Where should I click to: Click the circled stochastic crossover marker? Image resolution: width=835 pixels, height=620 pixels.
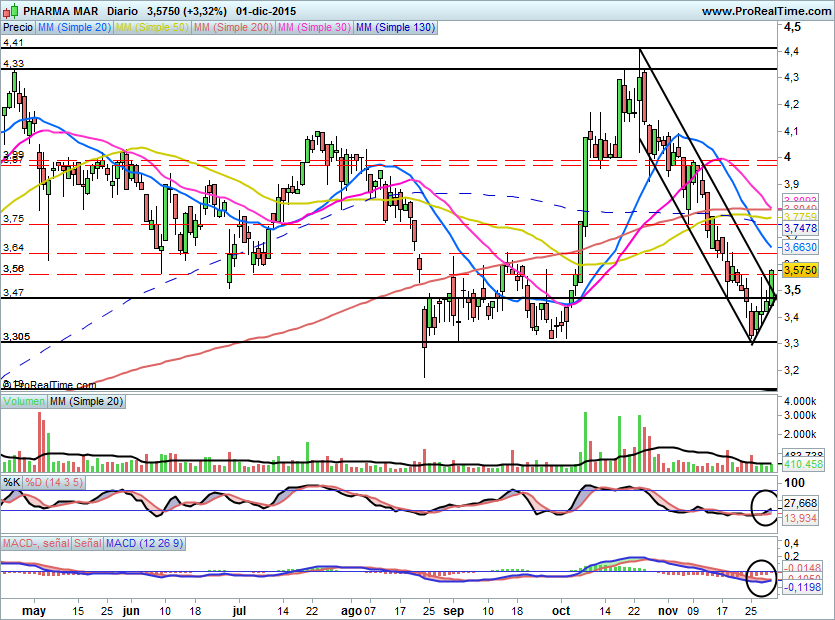(765, 504)
